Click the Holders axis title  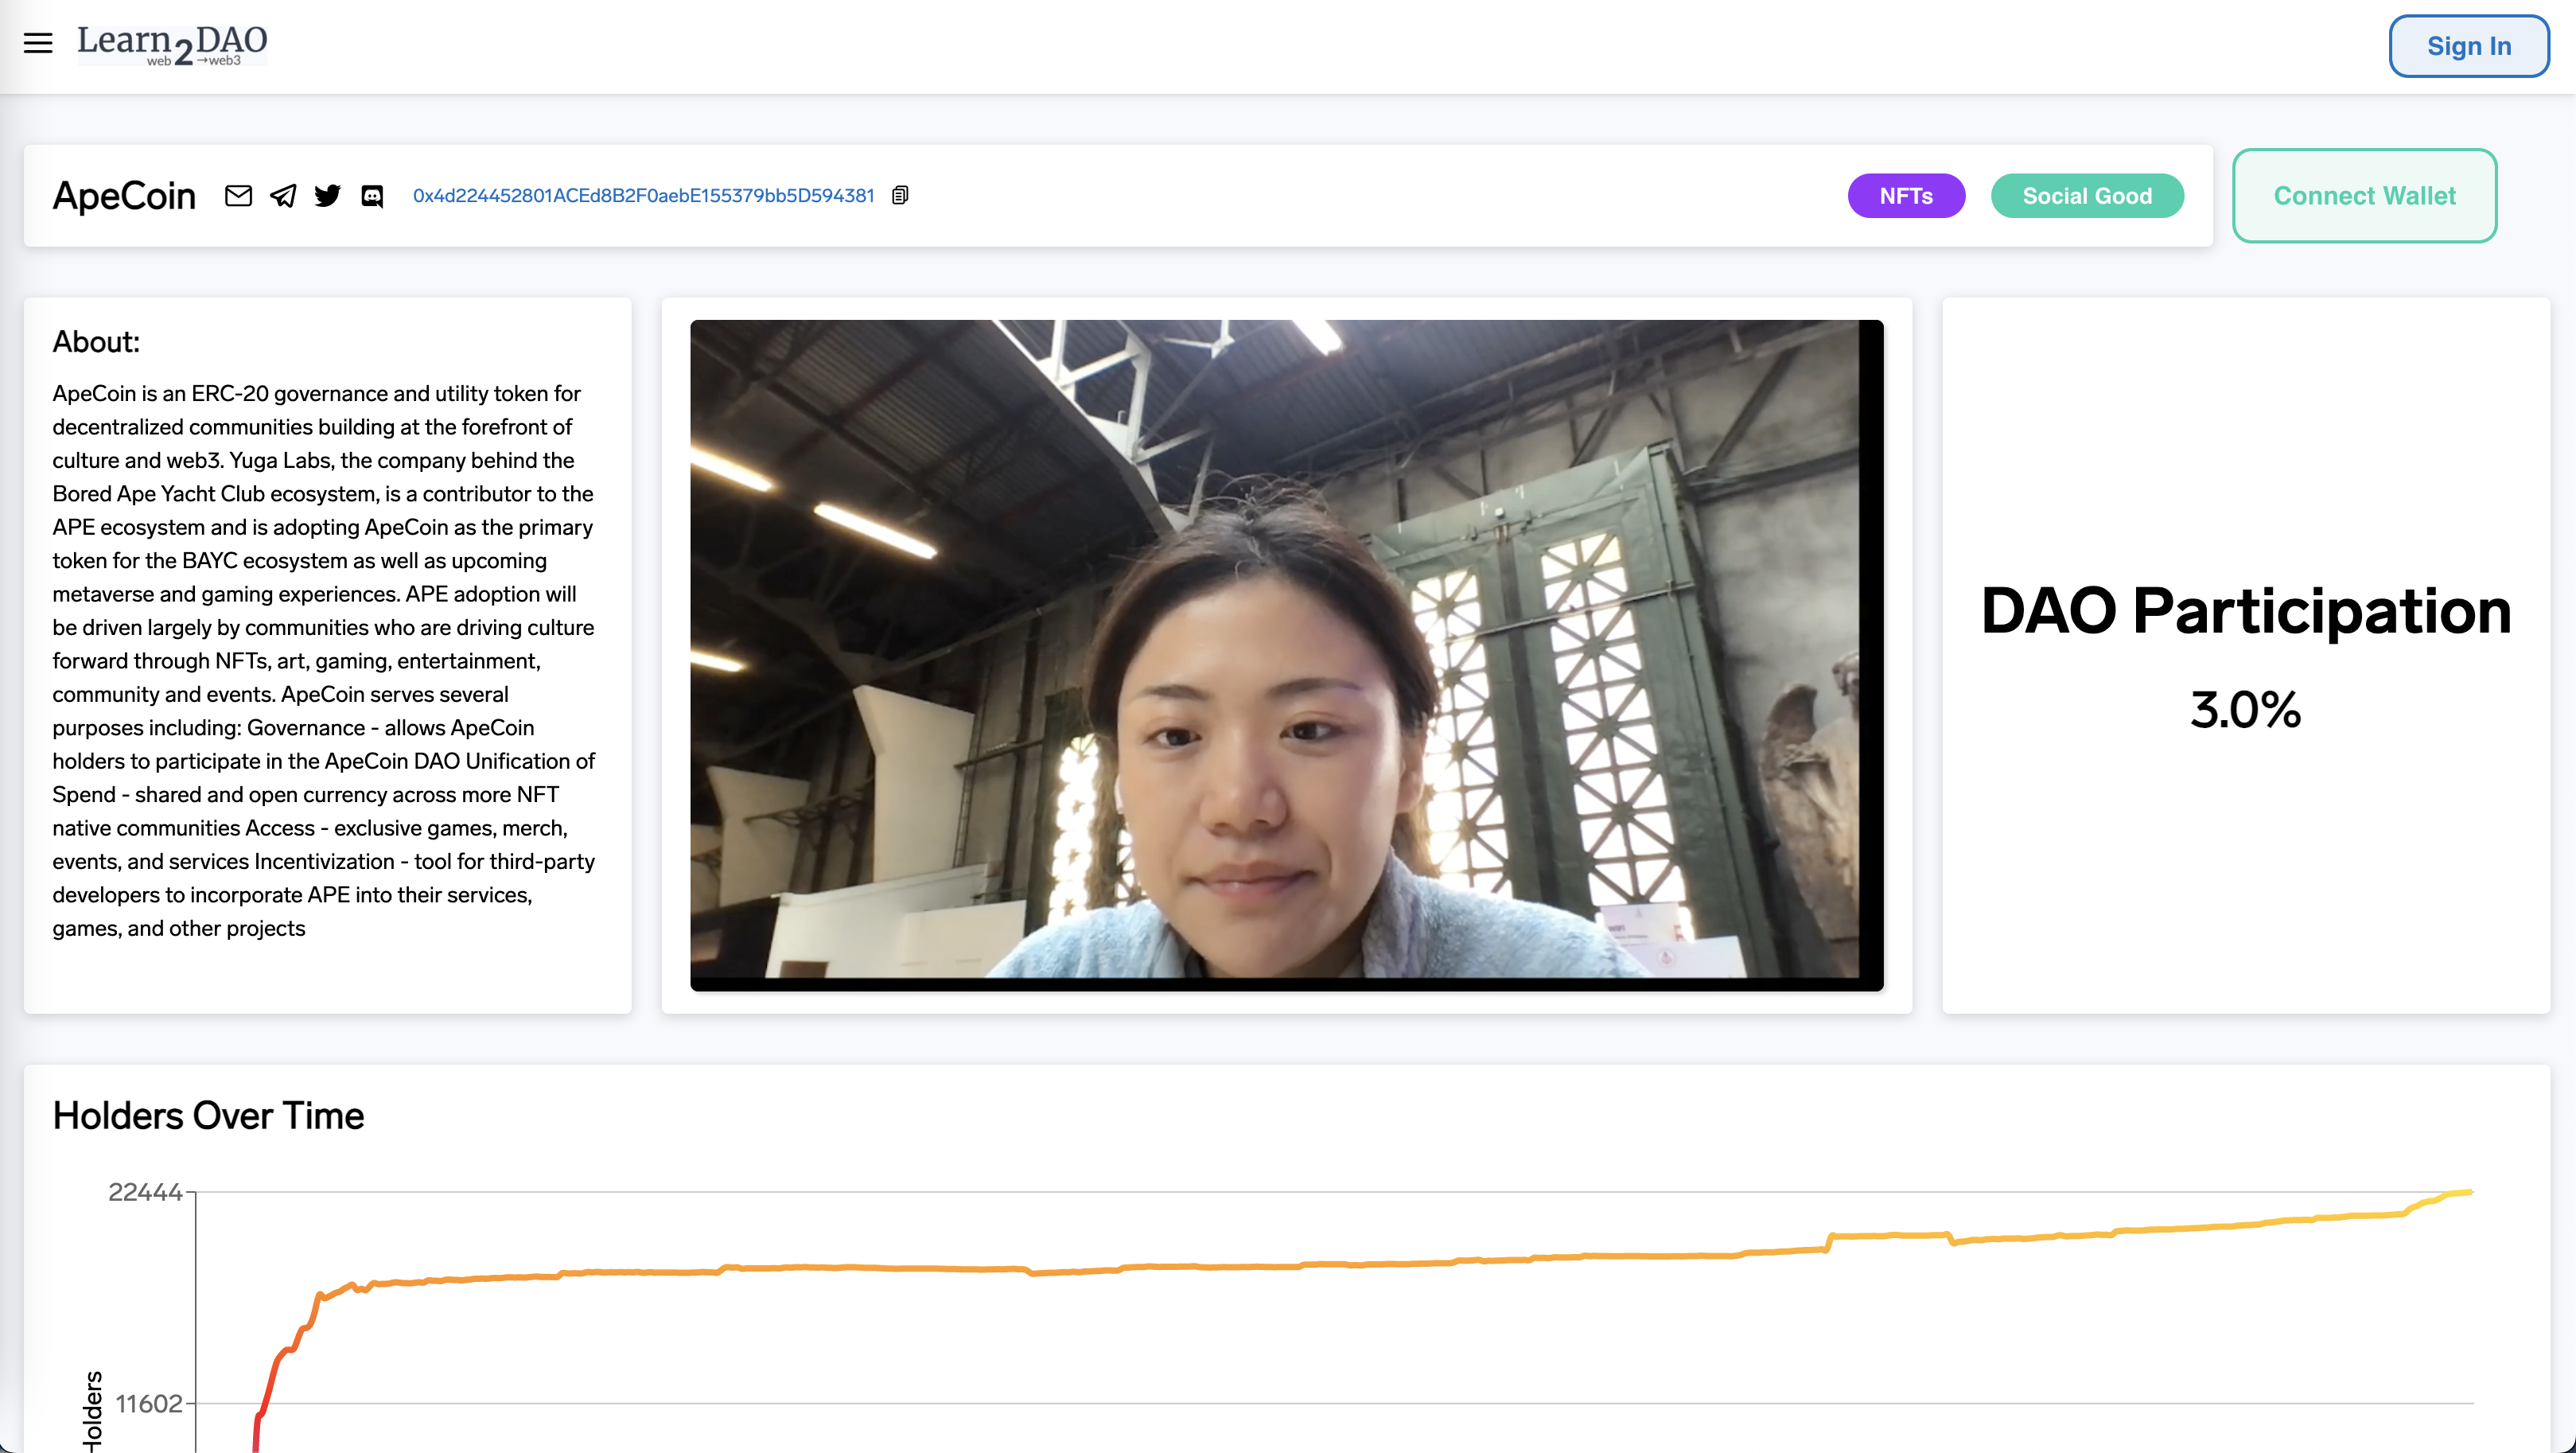[93, 1412]
